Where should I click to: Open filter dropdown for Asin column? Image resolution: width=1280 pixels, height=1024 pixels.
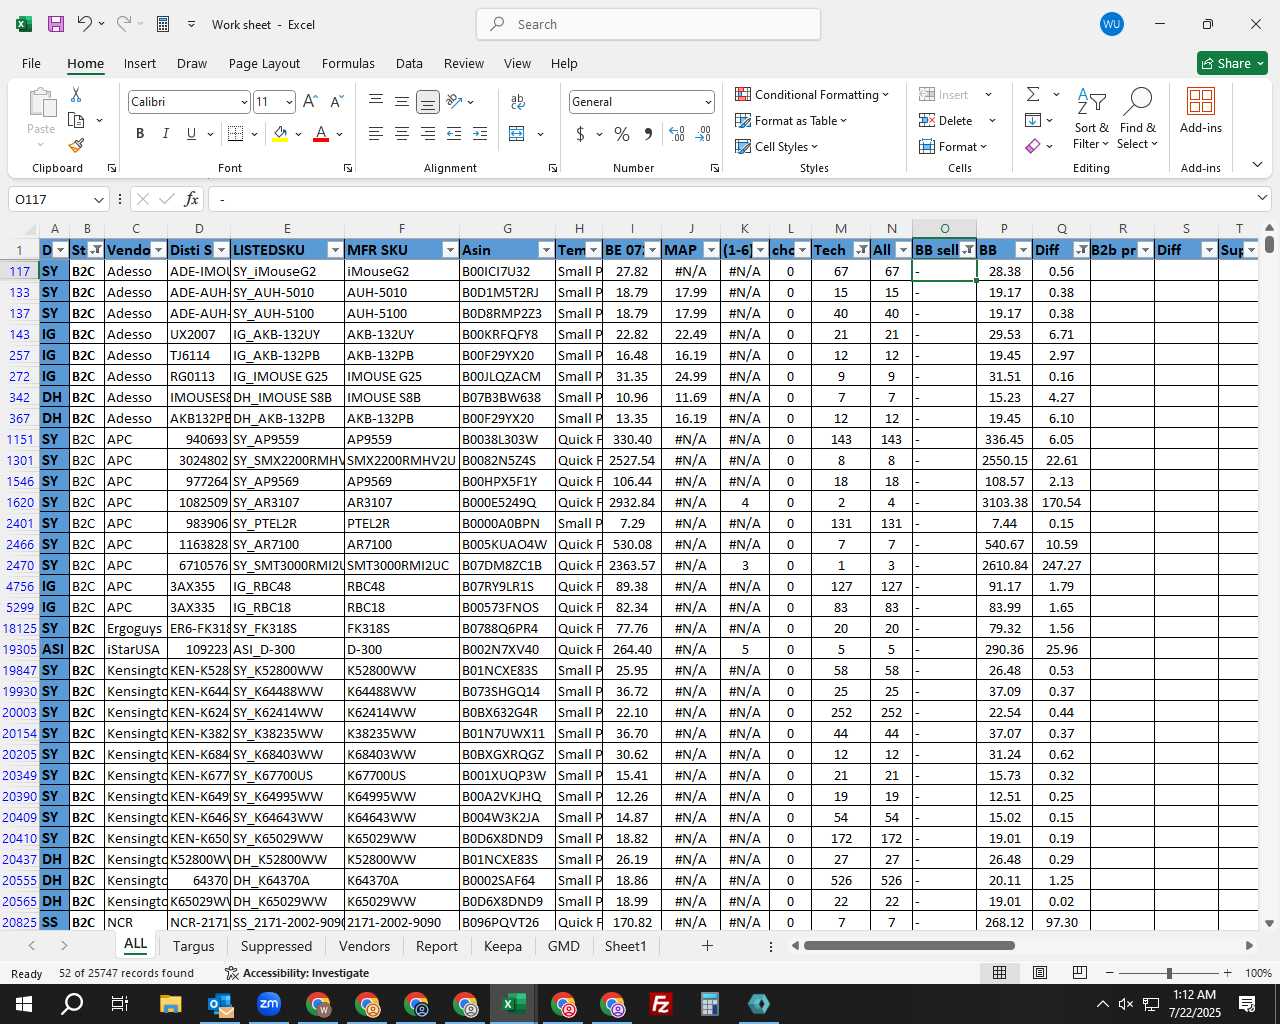[x=546, y=250]
